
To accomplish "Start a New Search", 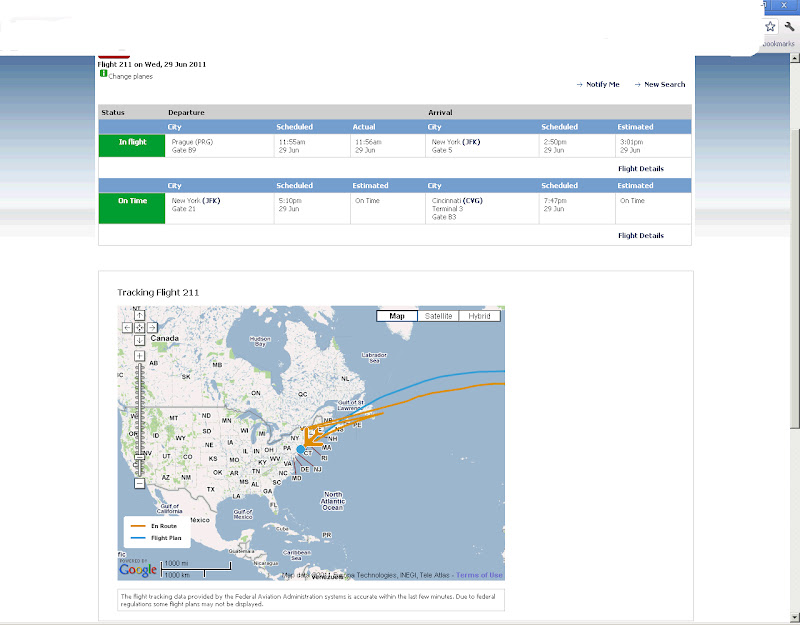I will click(664, 84).
